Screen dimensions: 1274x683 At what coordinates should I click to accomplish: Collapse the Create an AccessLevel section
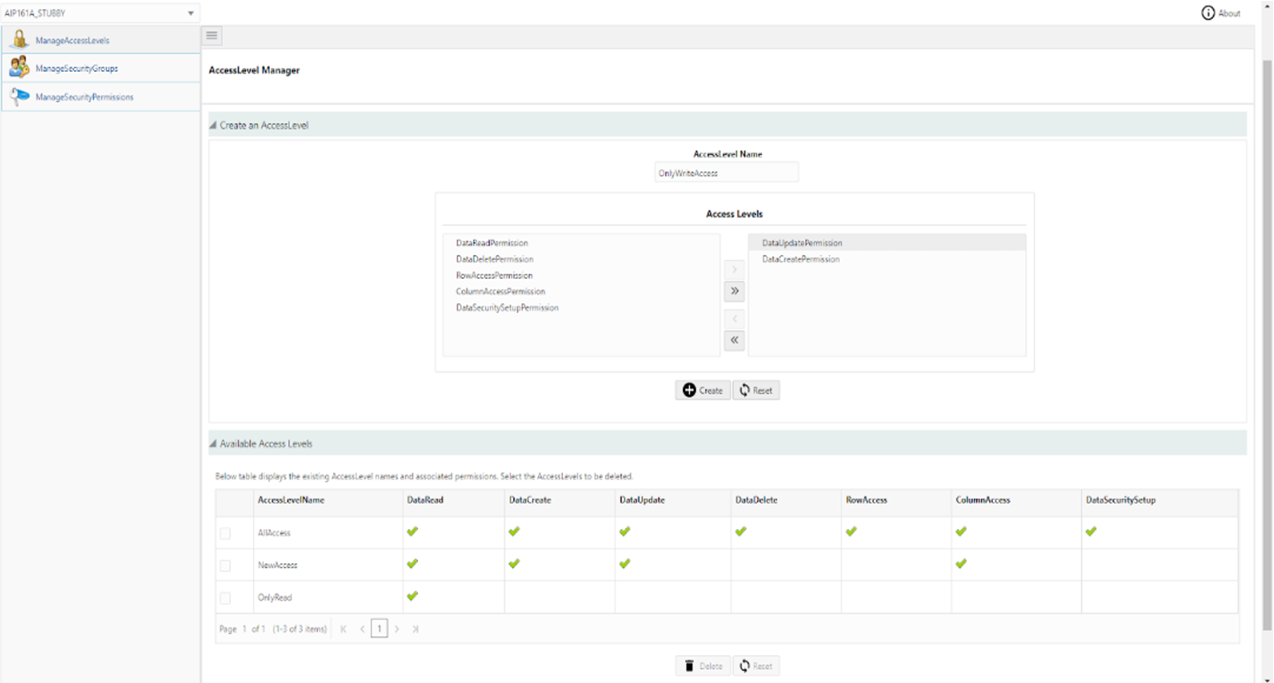pos(213,125)
